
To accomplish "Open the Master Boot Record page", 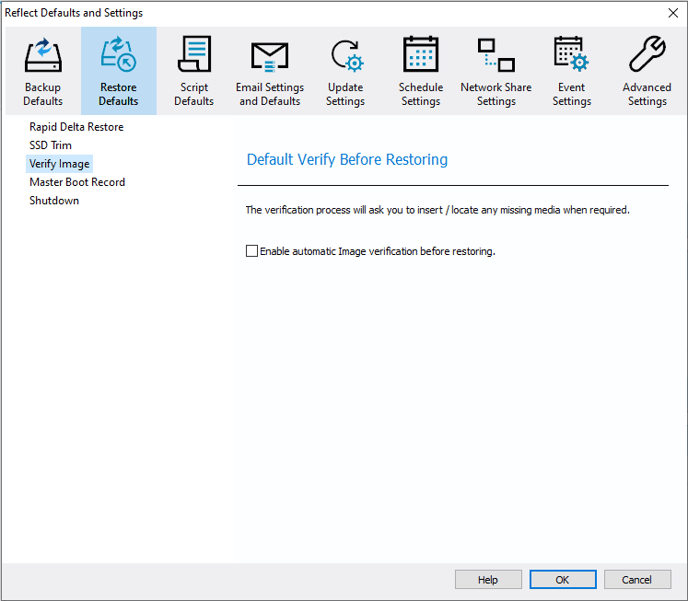I will (x=77, y=182).
